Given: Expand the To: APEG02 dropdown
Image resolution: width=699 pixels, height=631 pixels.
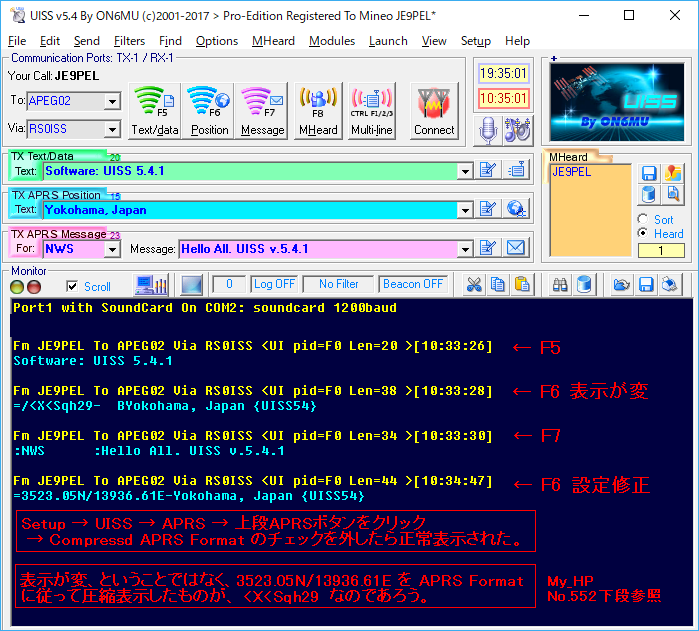Looking at the screenshot, I should [112, 101].
